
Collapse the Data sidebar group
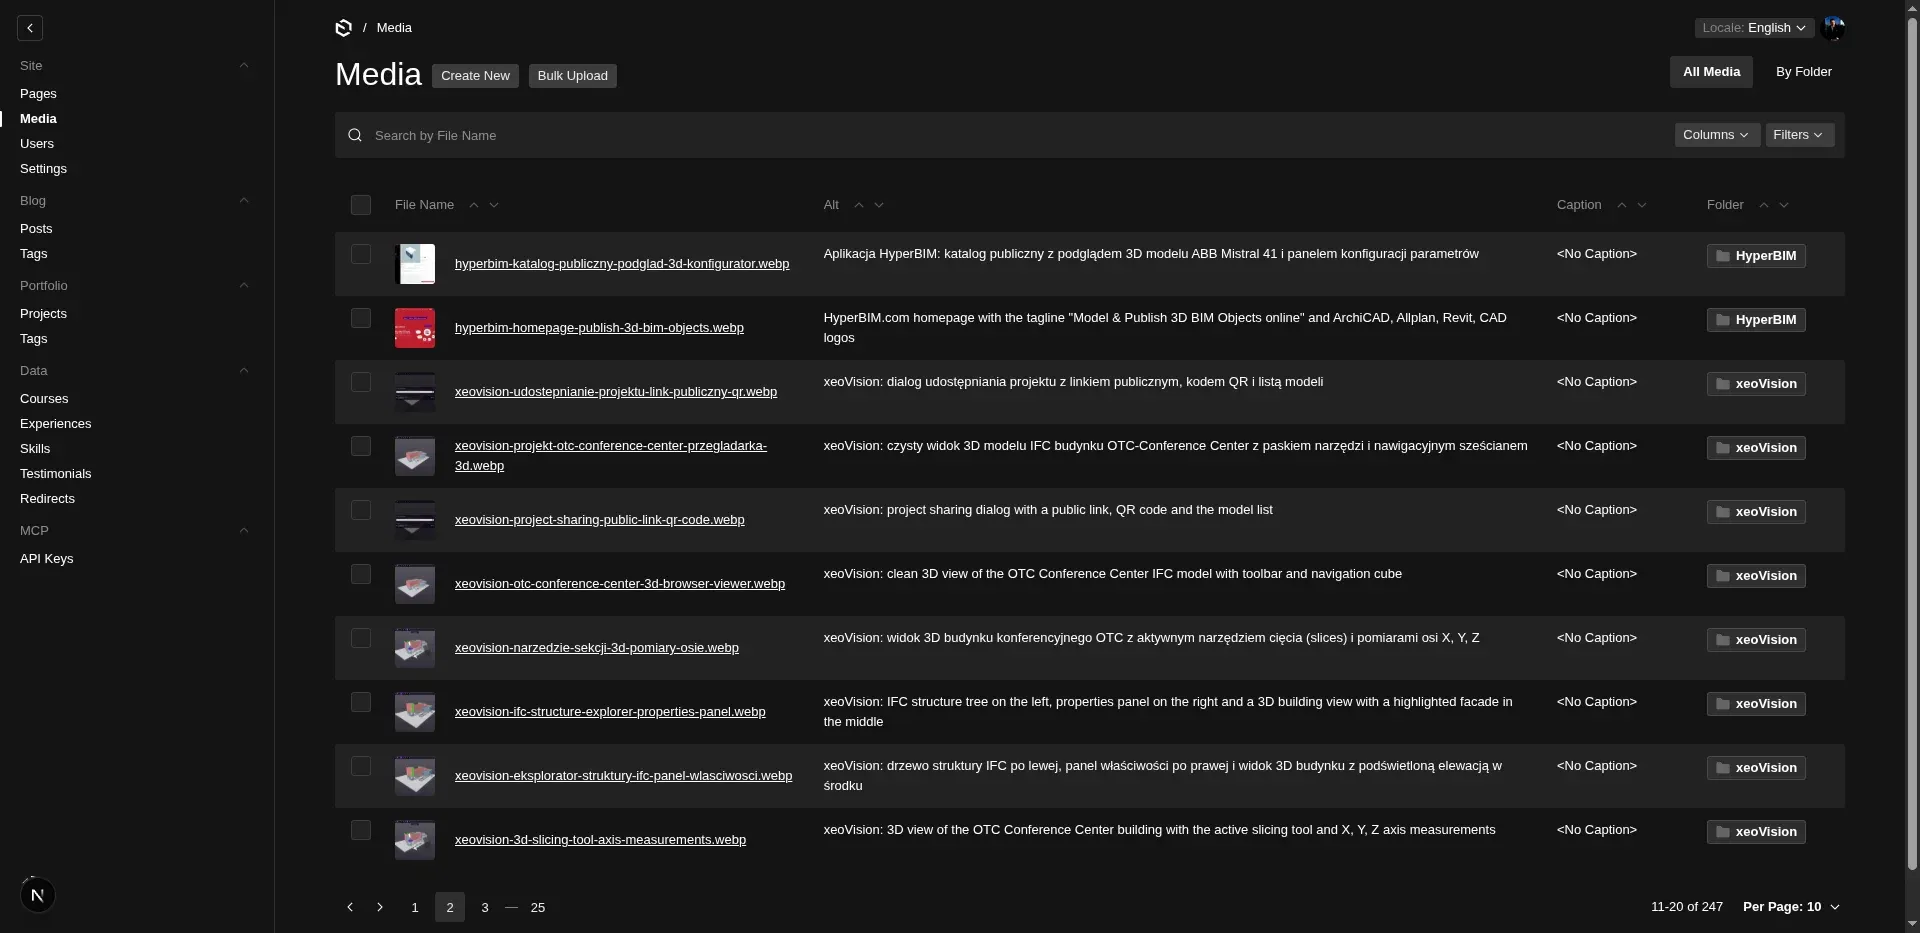tap(244, 371)
